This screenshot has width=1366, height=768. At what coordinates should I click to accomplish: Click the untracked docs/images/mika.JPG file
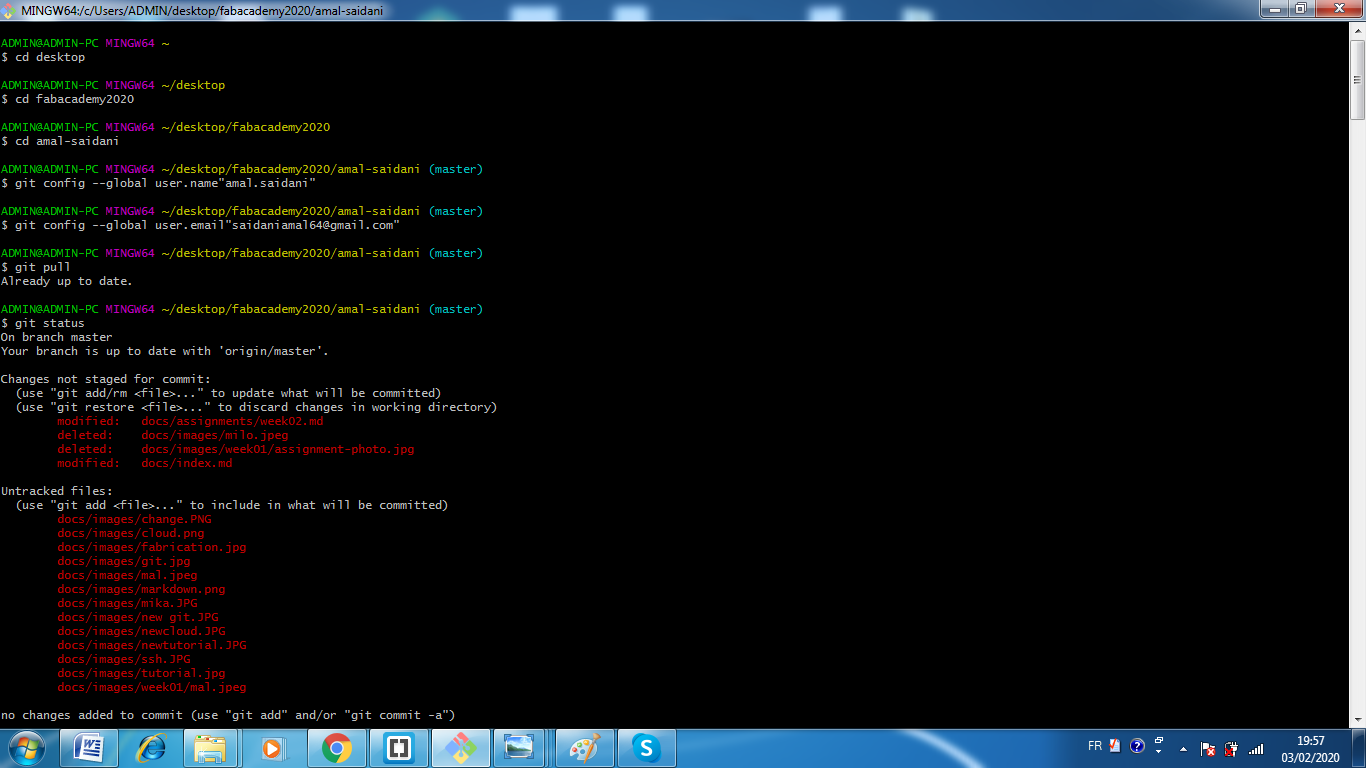click(127, 603)
